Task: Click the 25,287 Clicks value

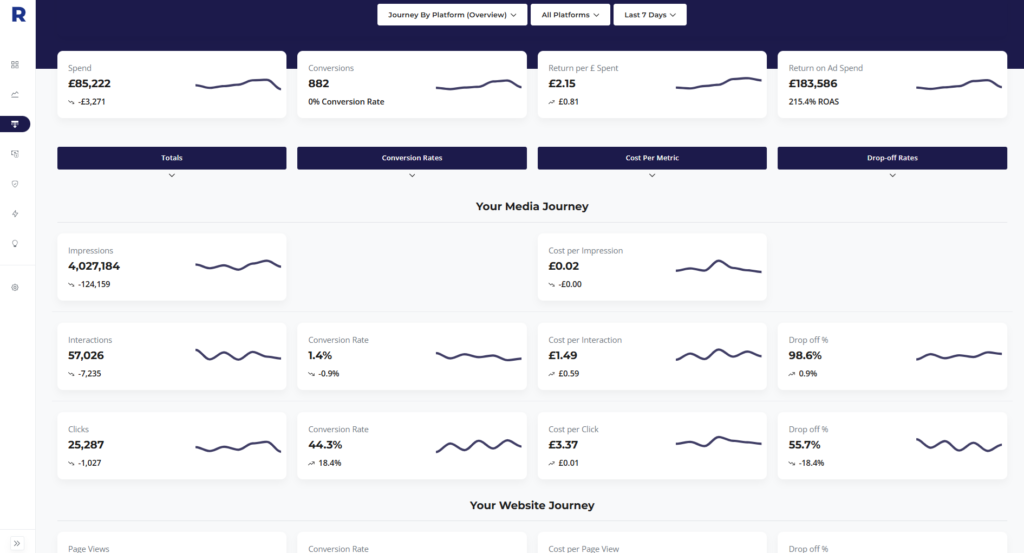Action: tap(86, 445)
